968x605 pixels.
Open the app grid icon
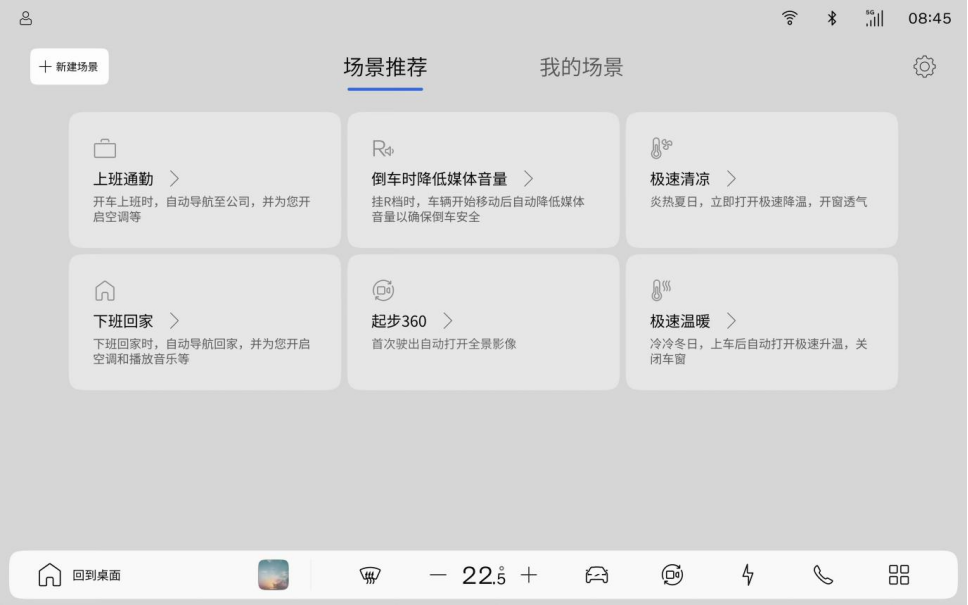click(899, 575)
